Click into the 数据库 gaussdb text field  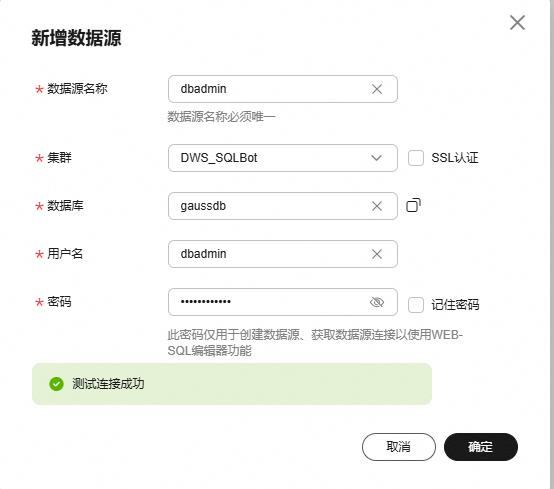pos(283,206)
